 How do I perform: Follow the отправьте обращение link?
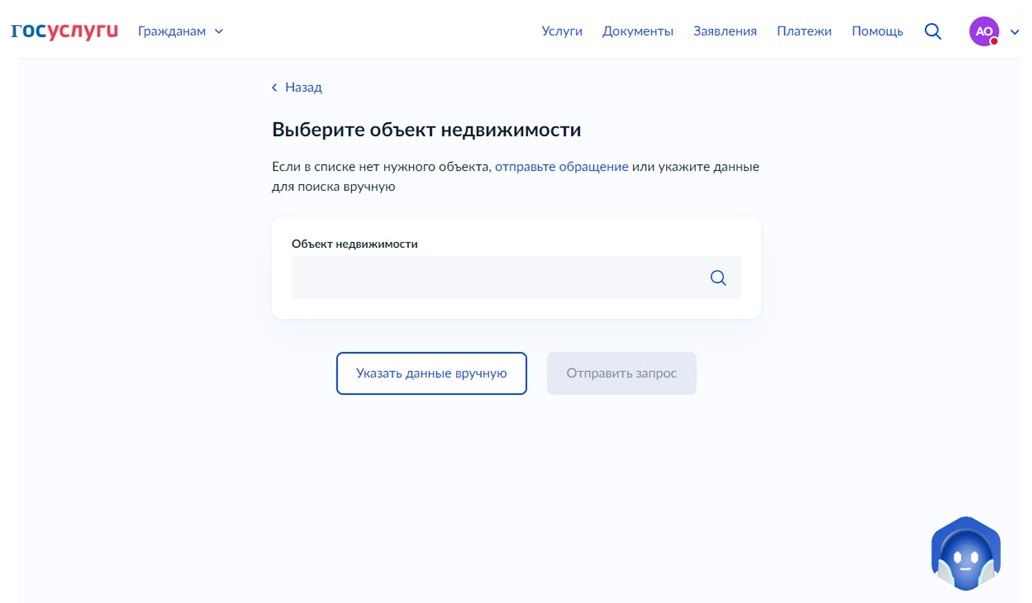point(561,167)
